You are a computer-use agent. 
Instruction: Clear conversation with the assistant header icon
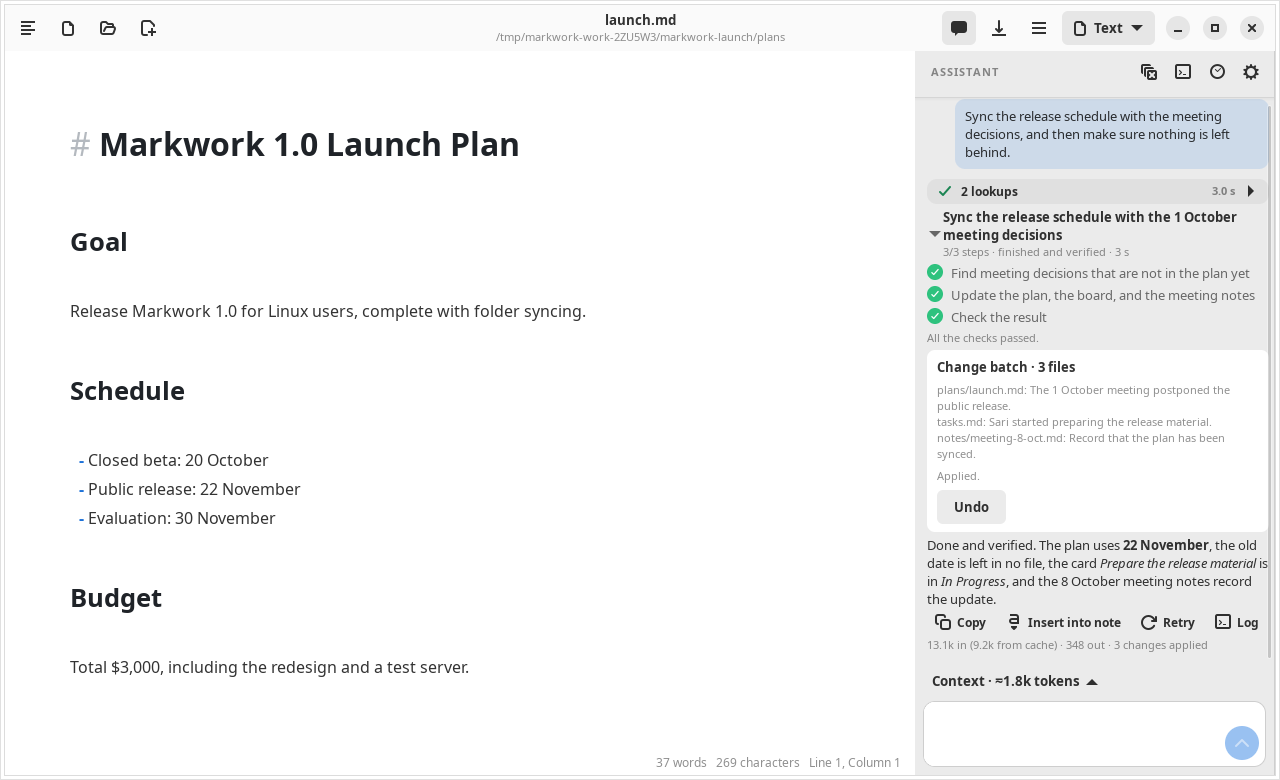tap(1149, 72)
